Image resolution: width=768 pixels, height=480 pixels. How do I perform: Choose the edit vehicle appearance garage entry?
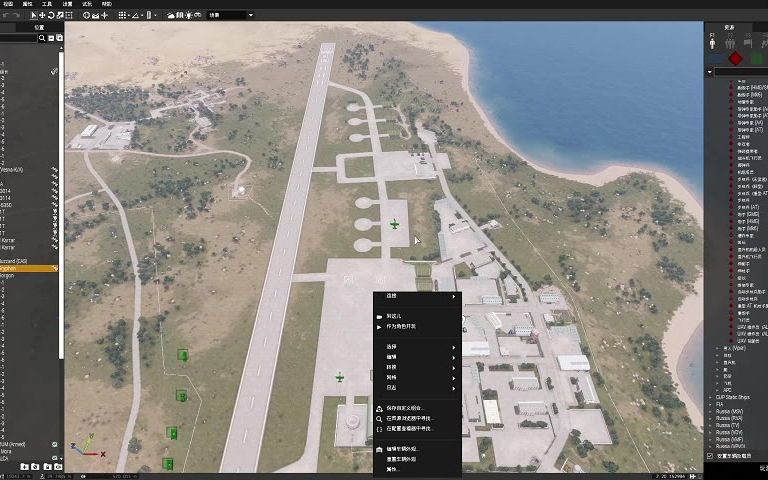tap(417, 449)
